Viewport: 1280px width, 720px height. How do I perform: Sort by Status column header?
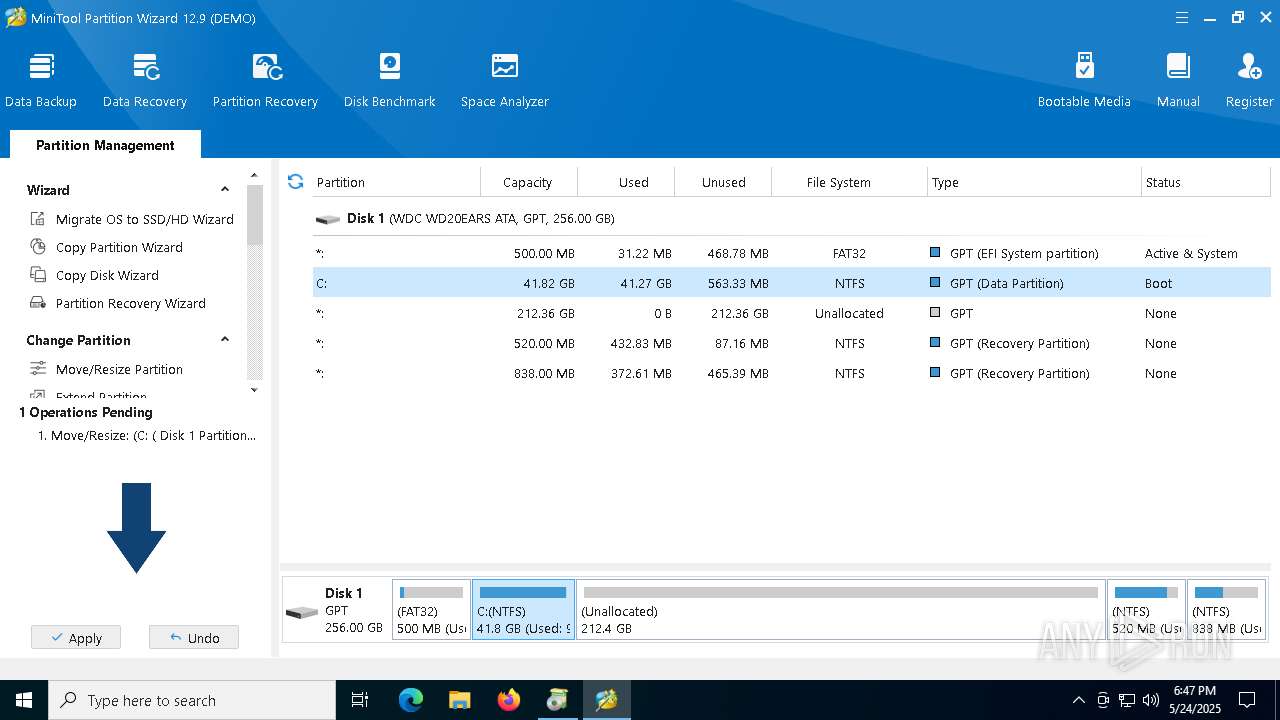click(x=1205, y=182)
